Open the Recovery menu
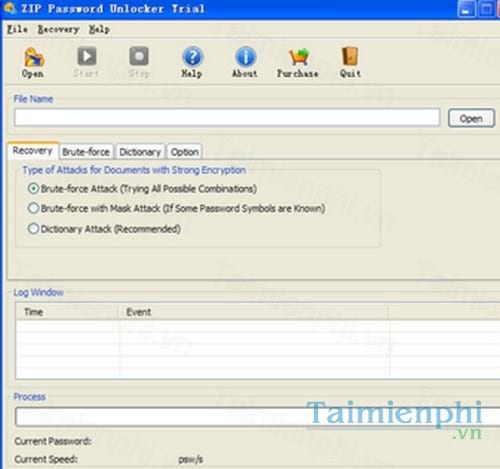This screenshot has height=469, width=500. [x=58, y=29]
